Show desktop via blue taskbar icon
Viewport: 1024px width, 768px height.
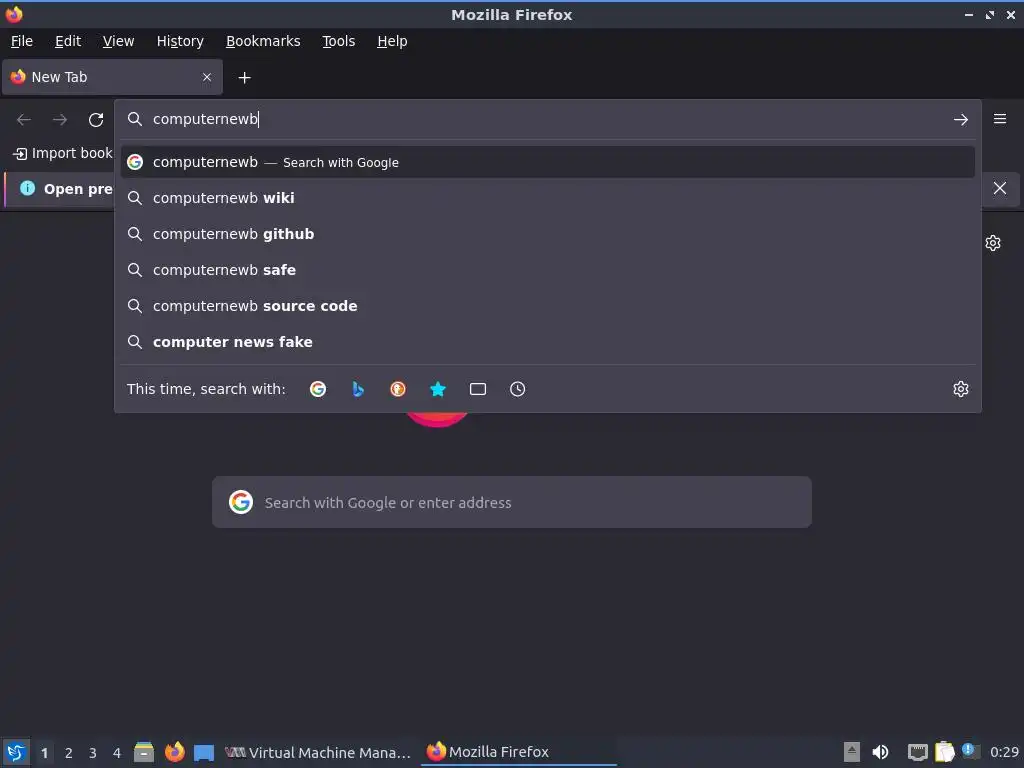point(204,753)
